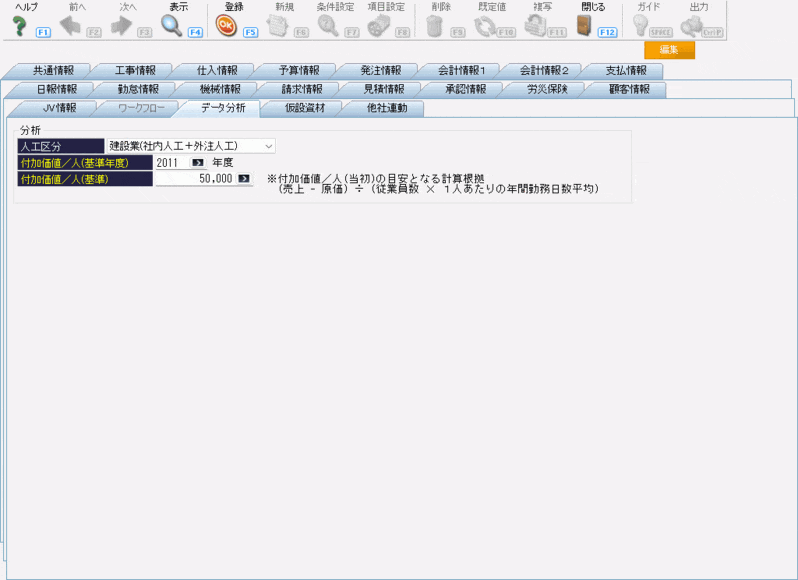798x580 pixels.
Task: Click the 出力 printer icon
Action: point(691,26)
